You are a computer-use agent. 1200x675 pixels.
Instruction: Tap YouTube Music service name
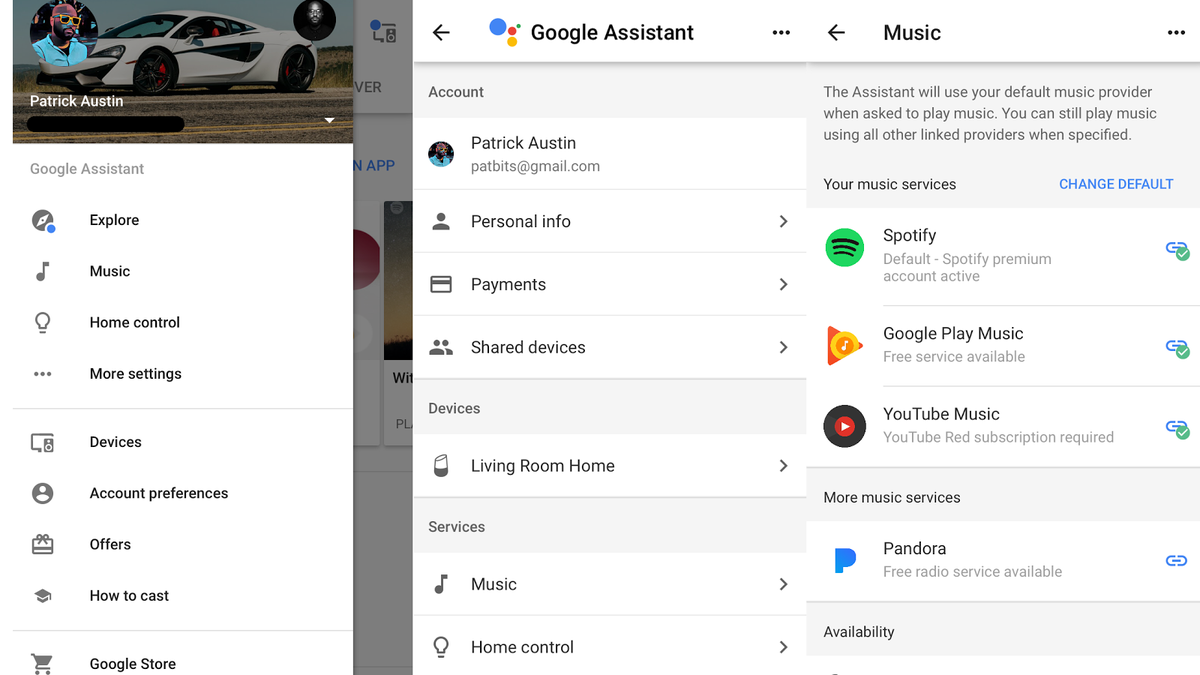click(941, 414)
